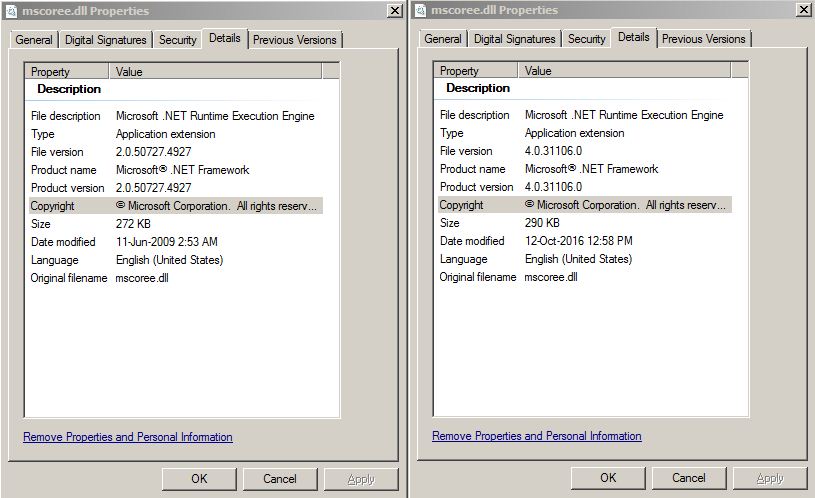This screenshot has height=498, width=815.
Task: Open Digital Signatures tab in left window
Action: (x=106, y=40)
